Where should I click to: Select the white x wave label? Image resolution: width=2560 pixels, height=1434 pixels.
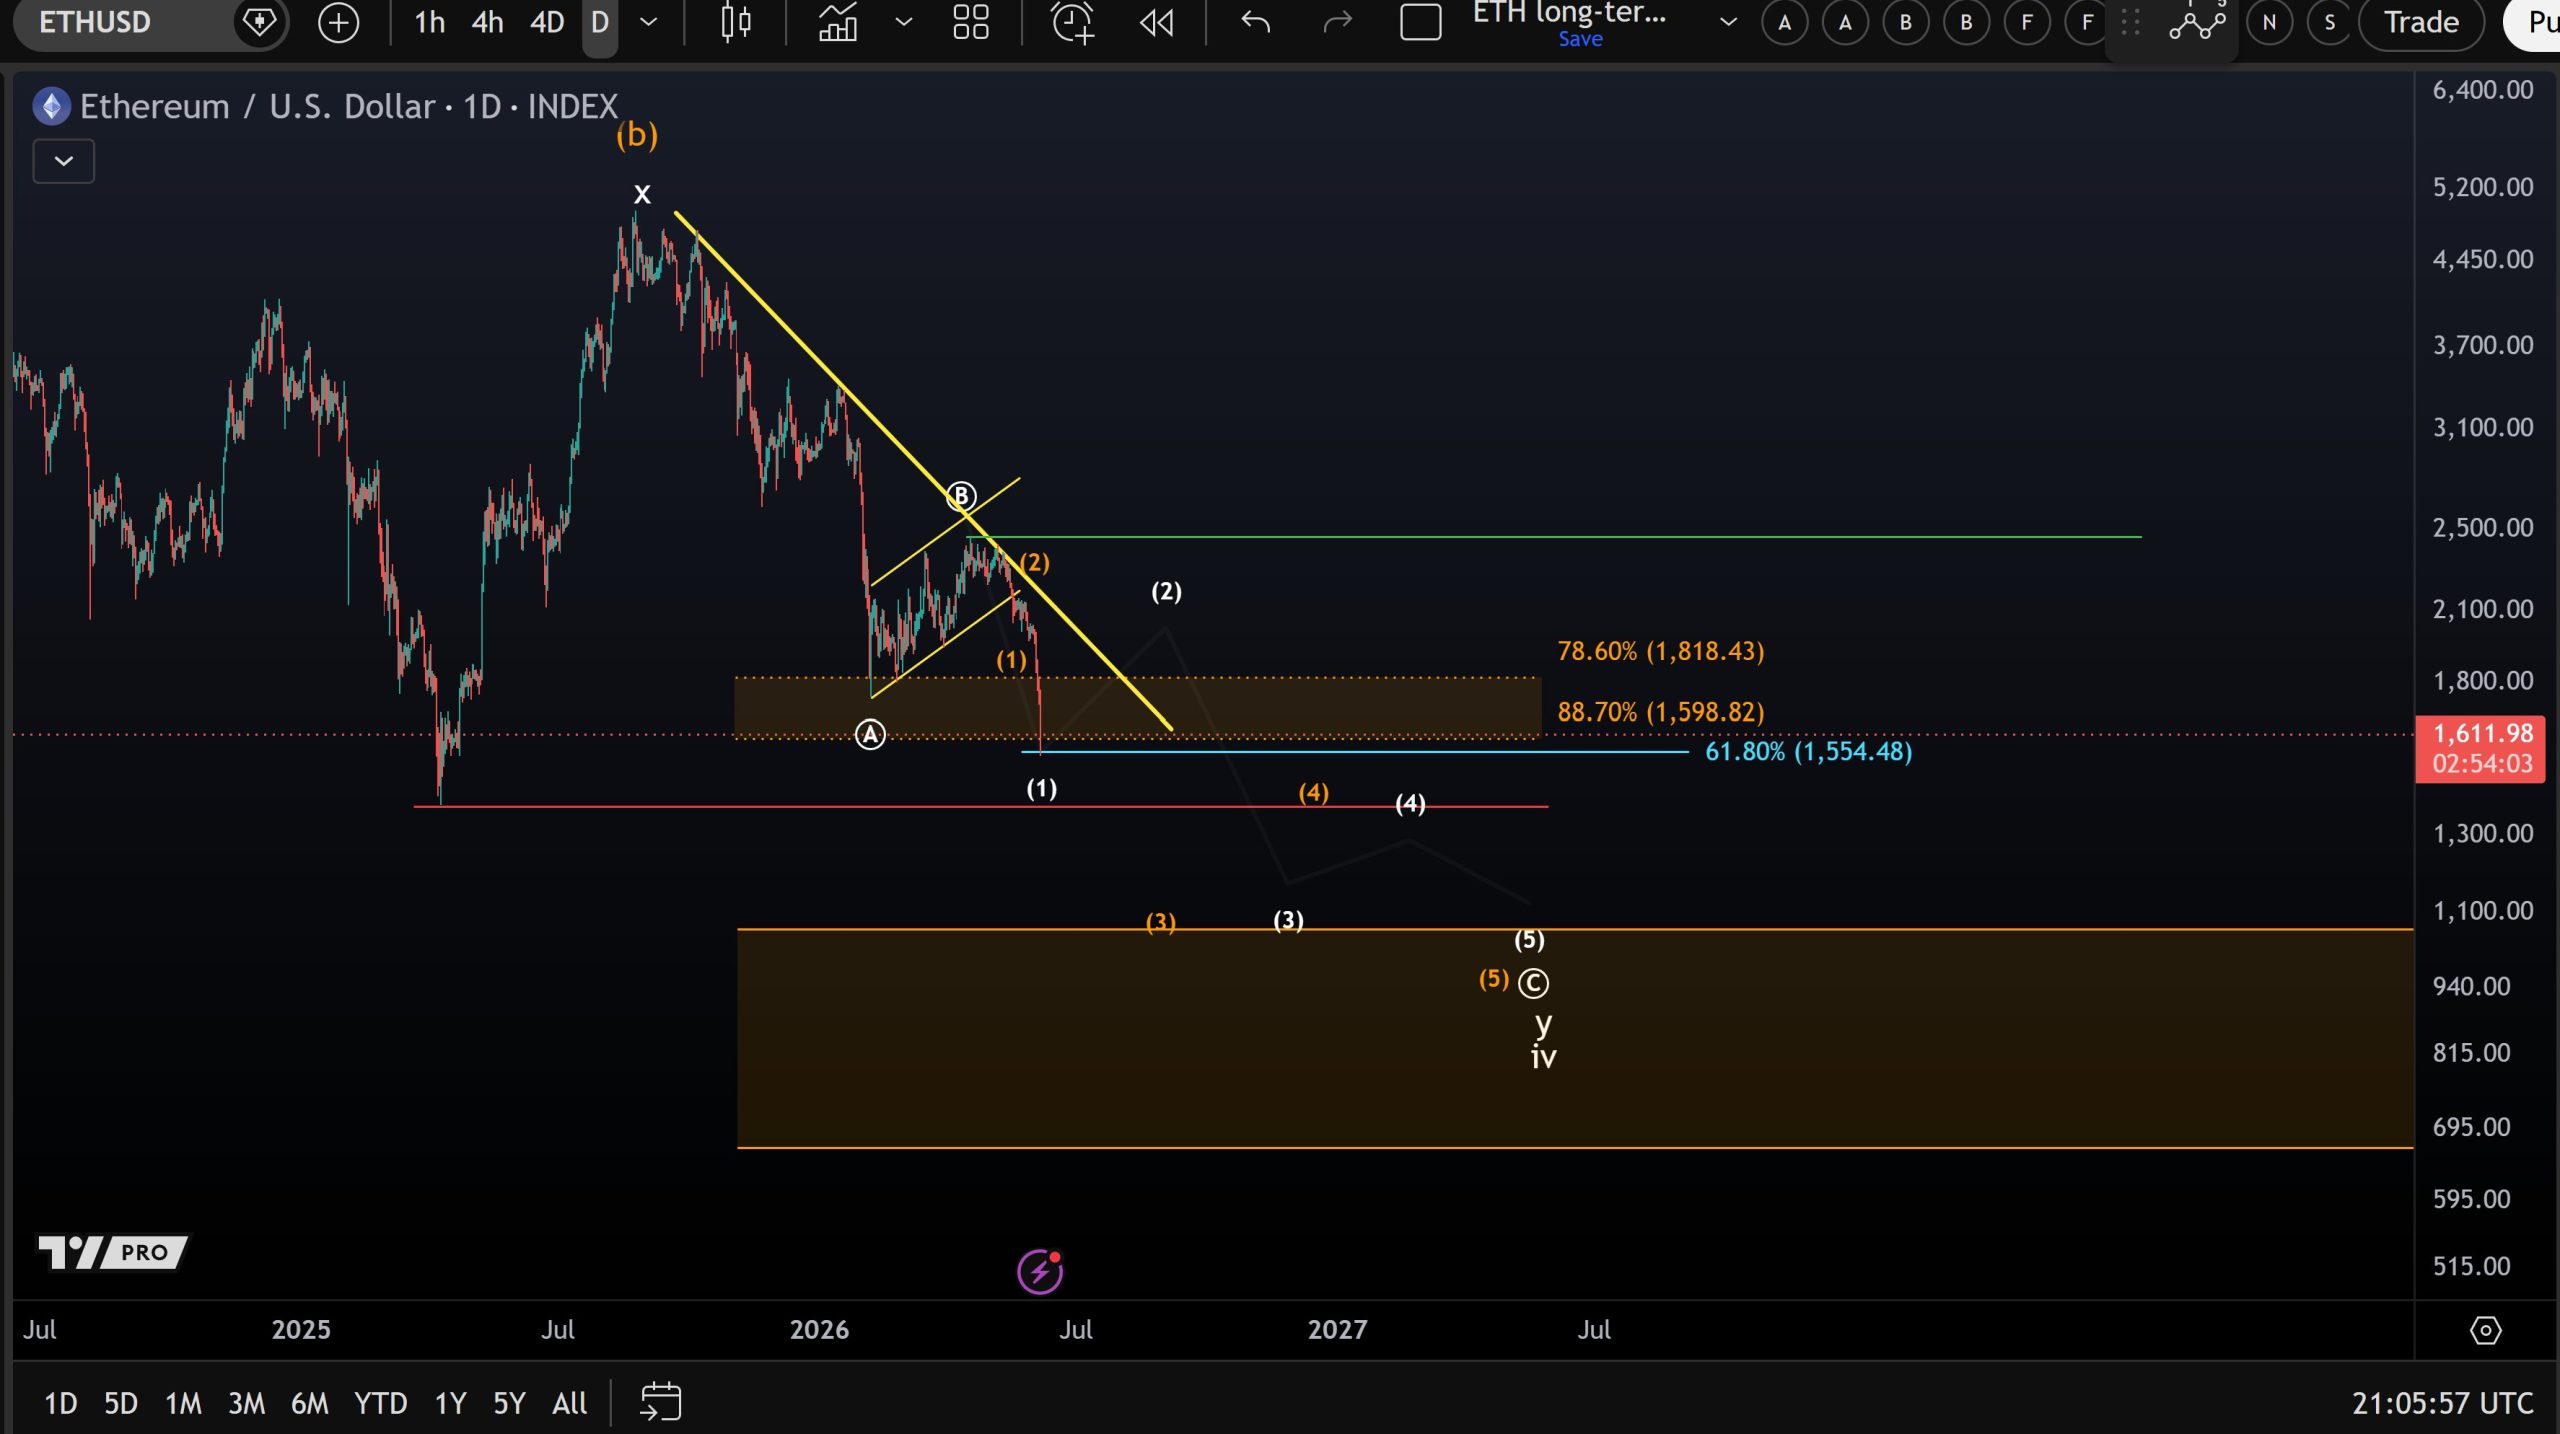pos(642,193)
